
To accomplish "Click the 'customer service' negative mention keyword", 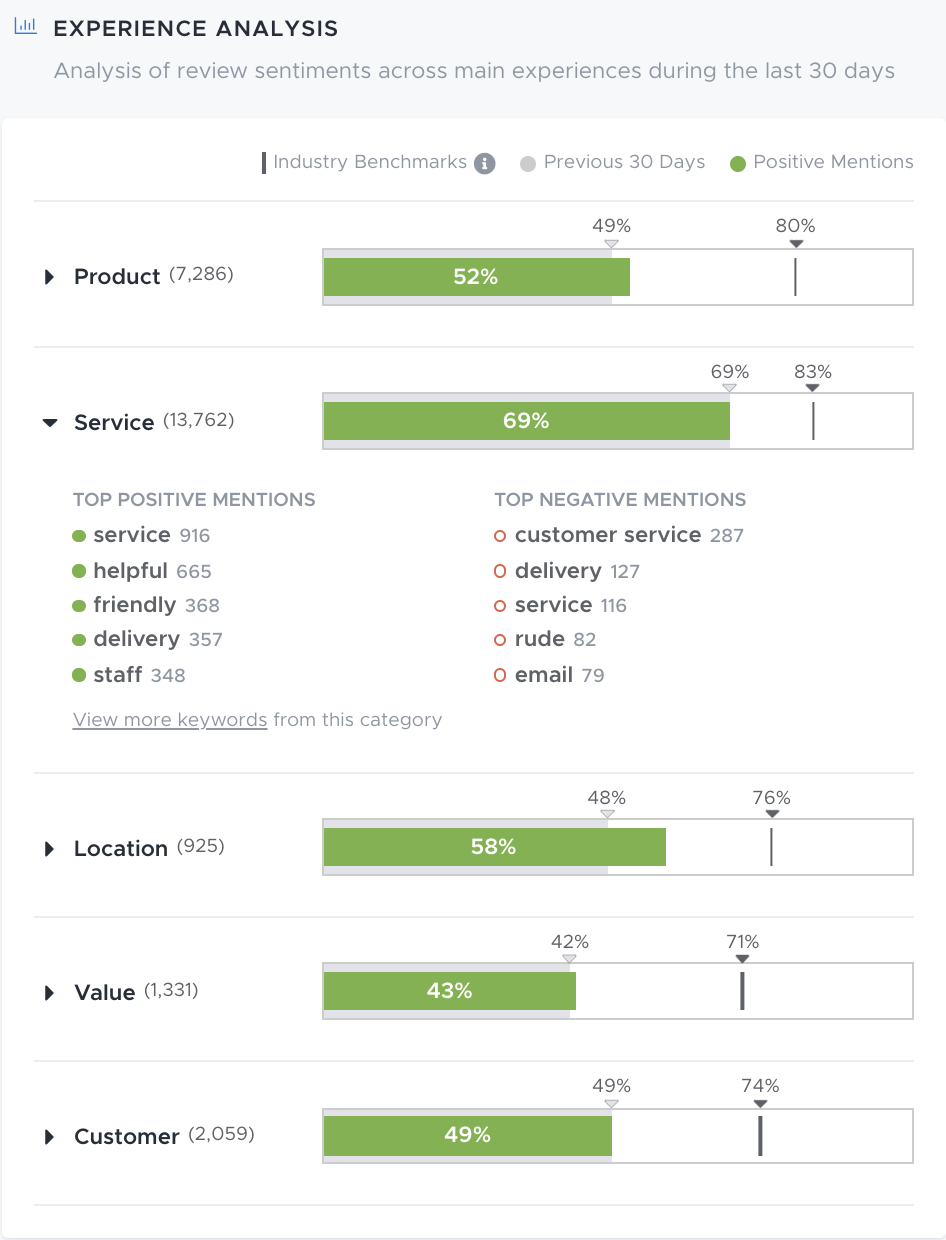I will (607, 535).
